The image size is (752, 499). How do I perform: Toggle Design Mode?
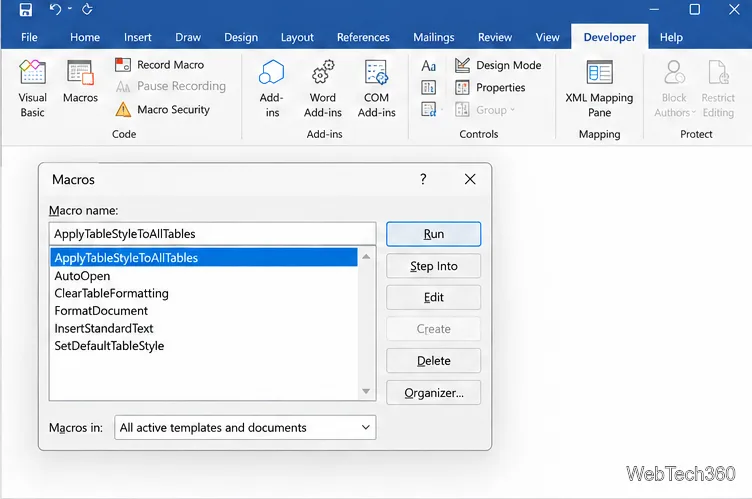(x=498, y=65)
